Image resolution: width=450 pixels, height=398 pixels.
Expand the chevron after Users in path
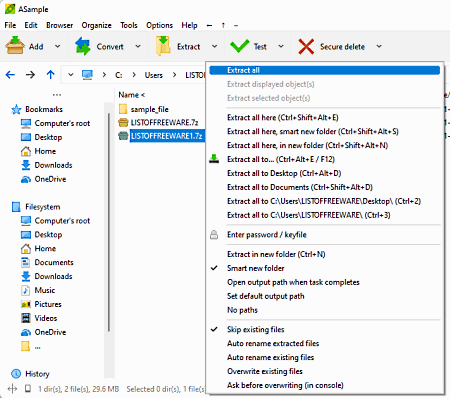[175, 75]
